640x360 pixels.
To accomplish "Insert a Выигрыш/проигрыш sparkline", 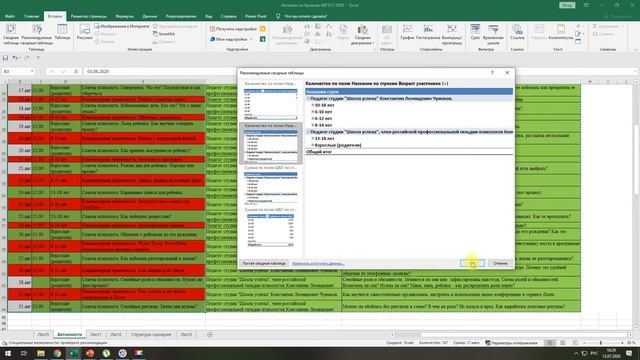I will click(452, 34).
